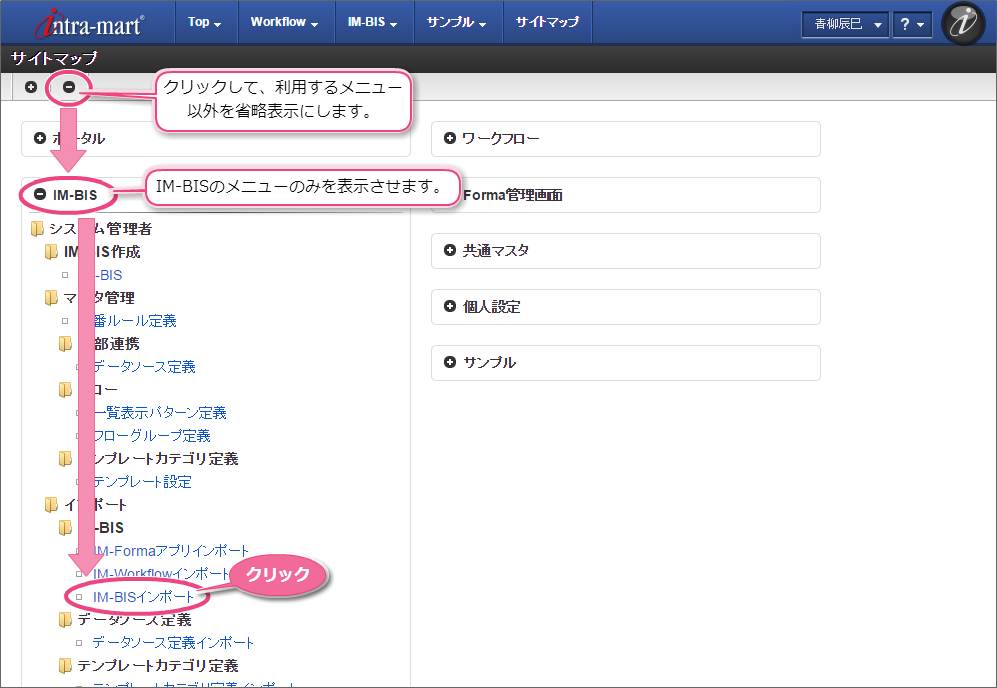Click the フロー folder icon

(x=65, y=389)
